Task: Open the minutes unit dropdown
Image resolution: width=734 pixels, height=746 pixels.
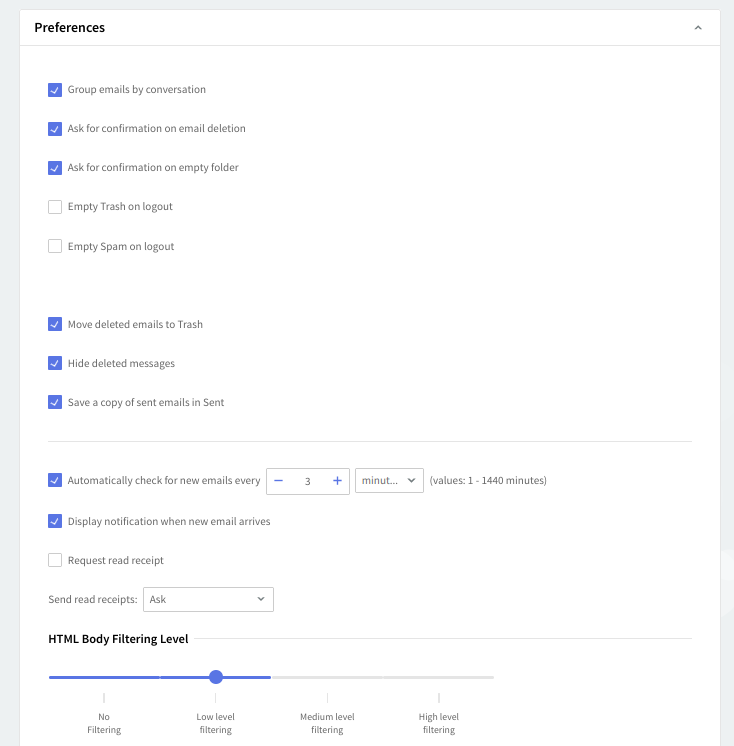Action: click(x=389, y=481)
